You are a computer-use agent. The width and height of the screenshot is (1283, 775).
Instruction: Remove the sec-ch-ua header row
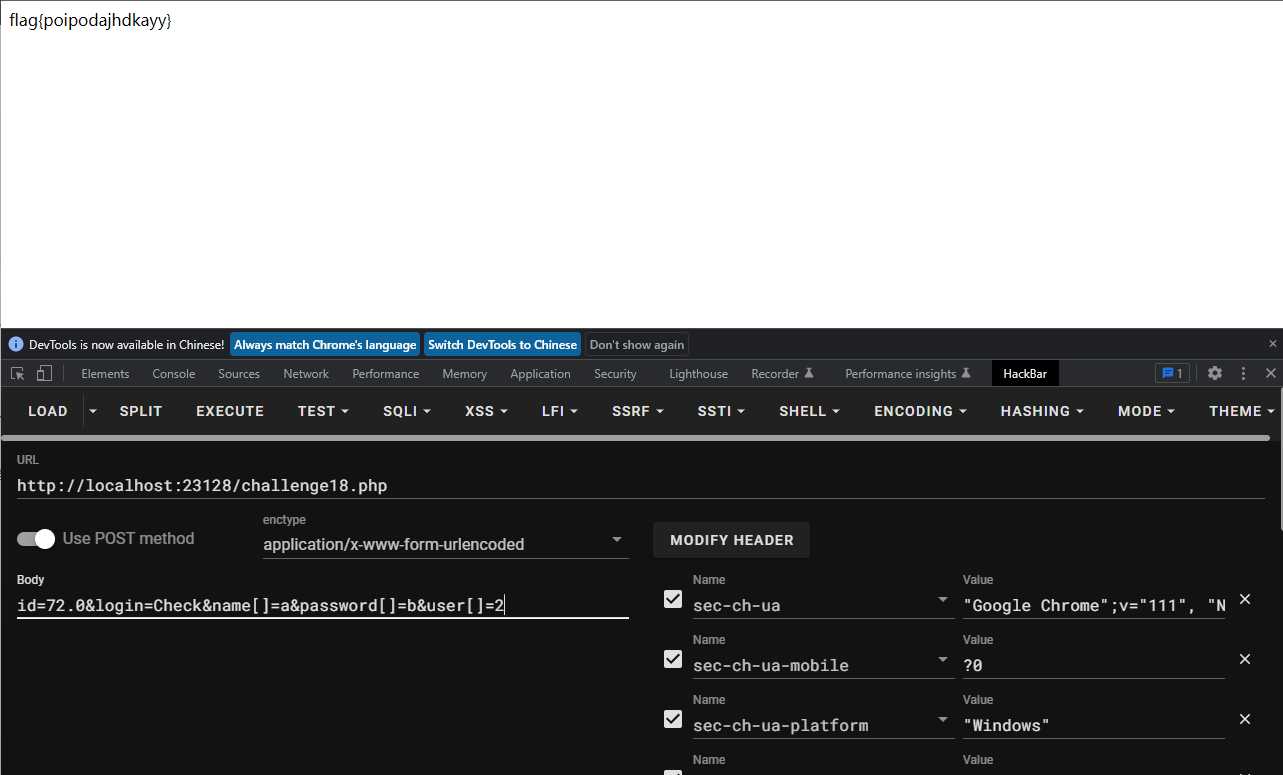point(1245,599)
